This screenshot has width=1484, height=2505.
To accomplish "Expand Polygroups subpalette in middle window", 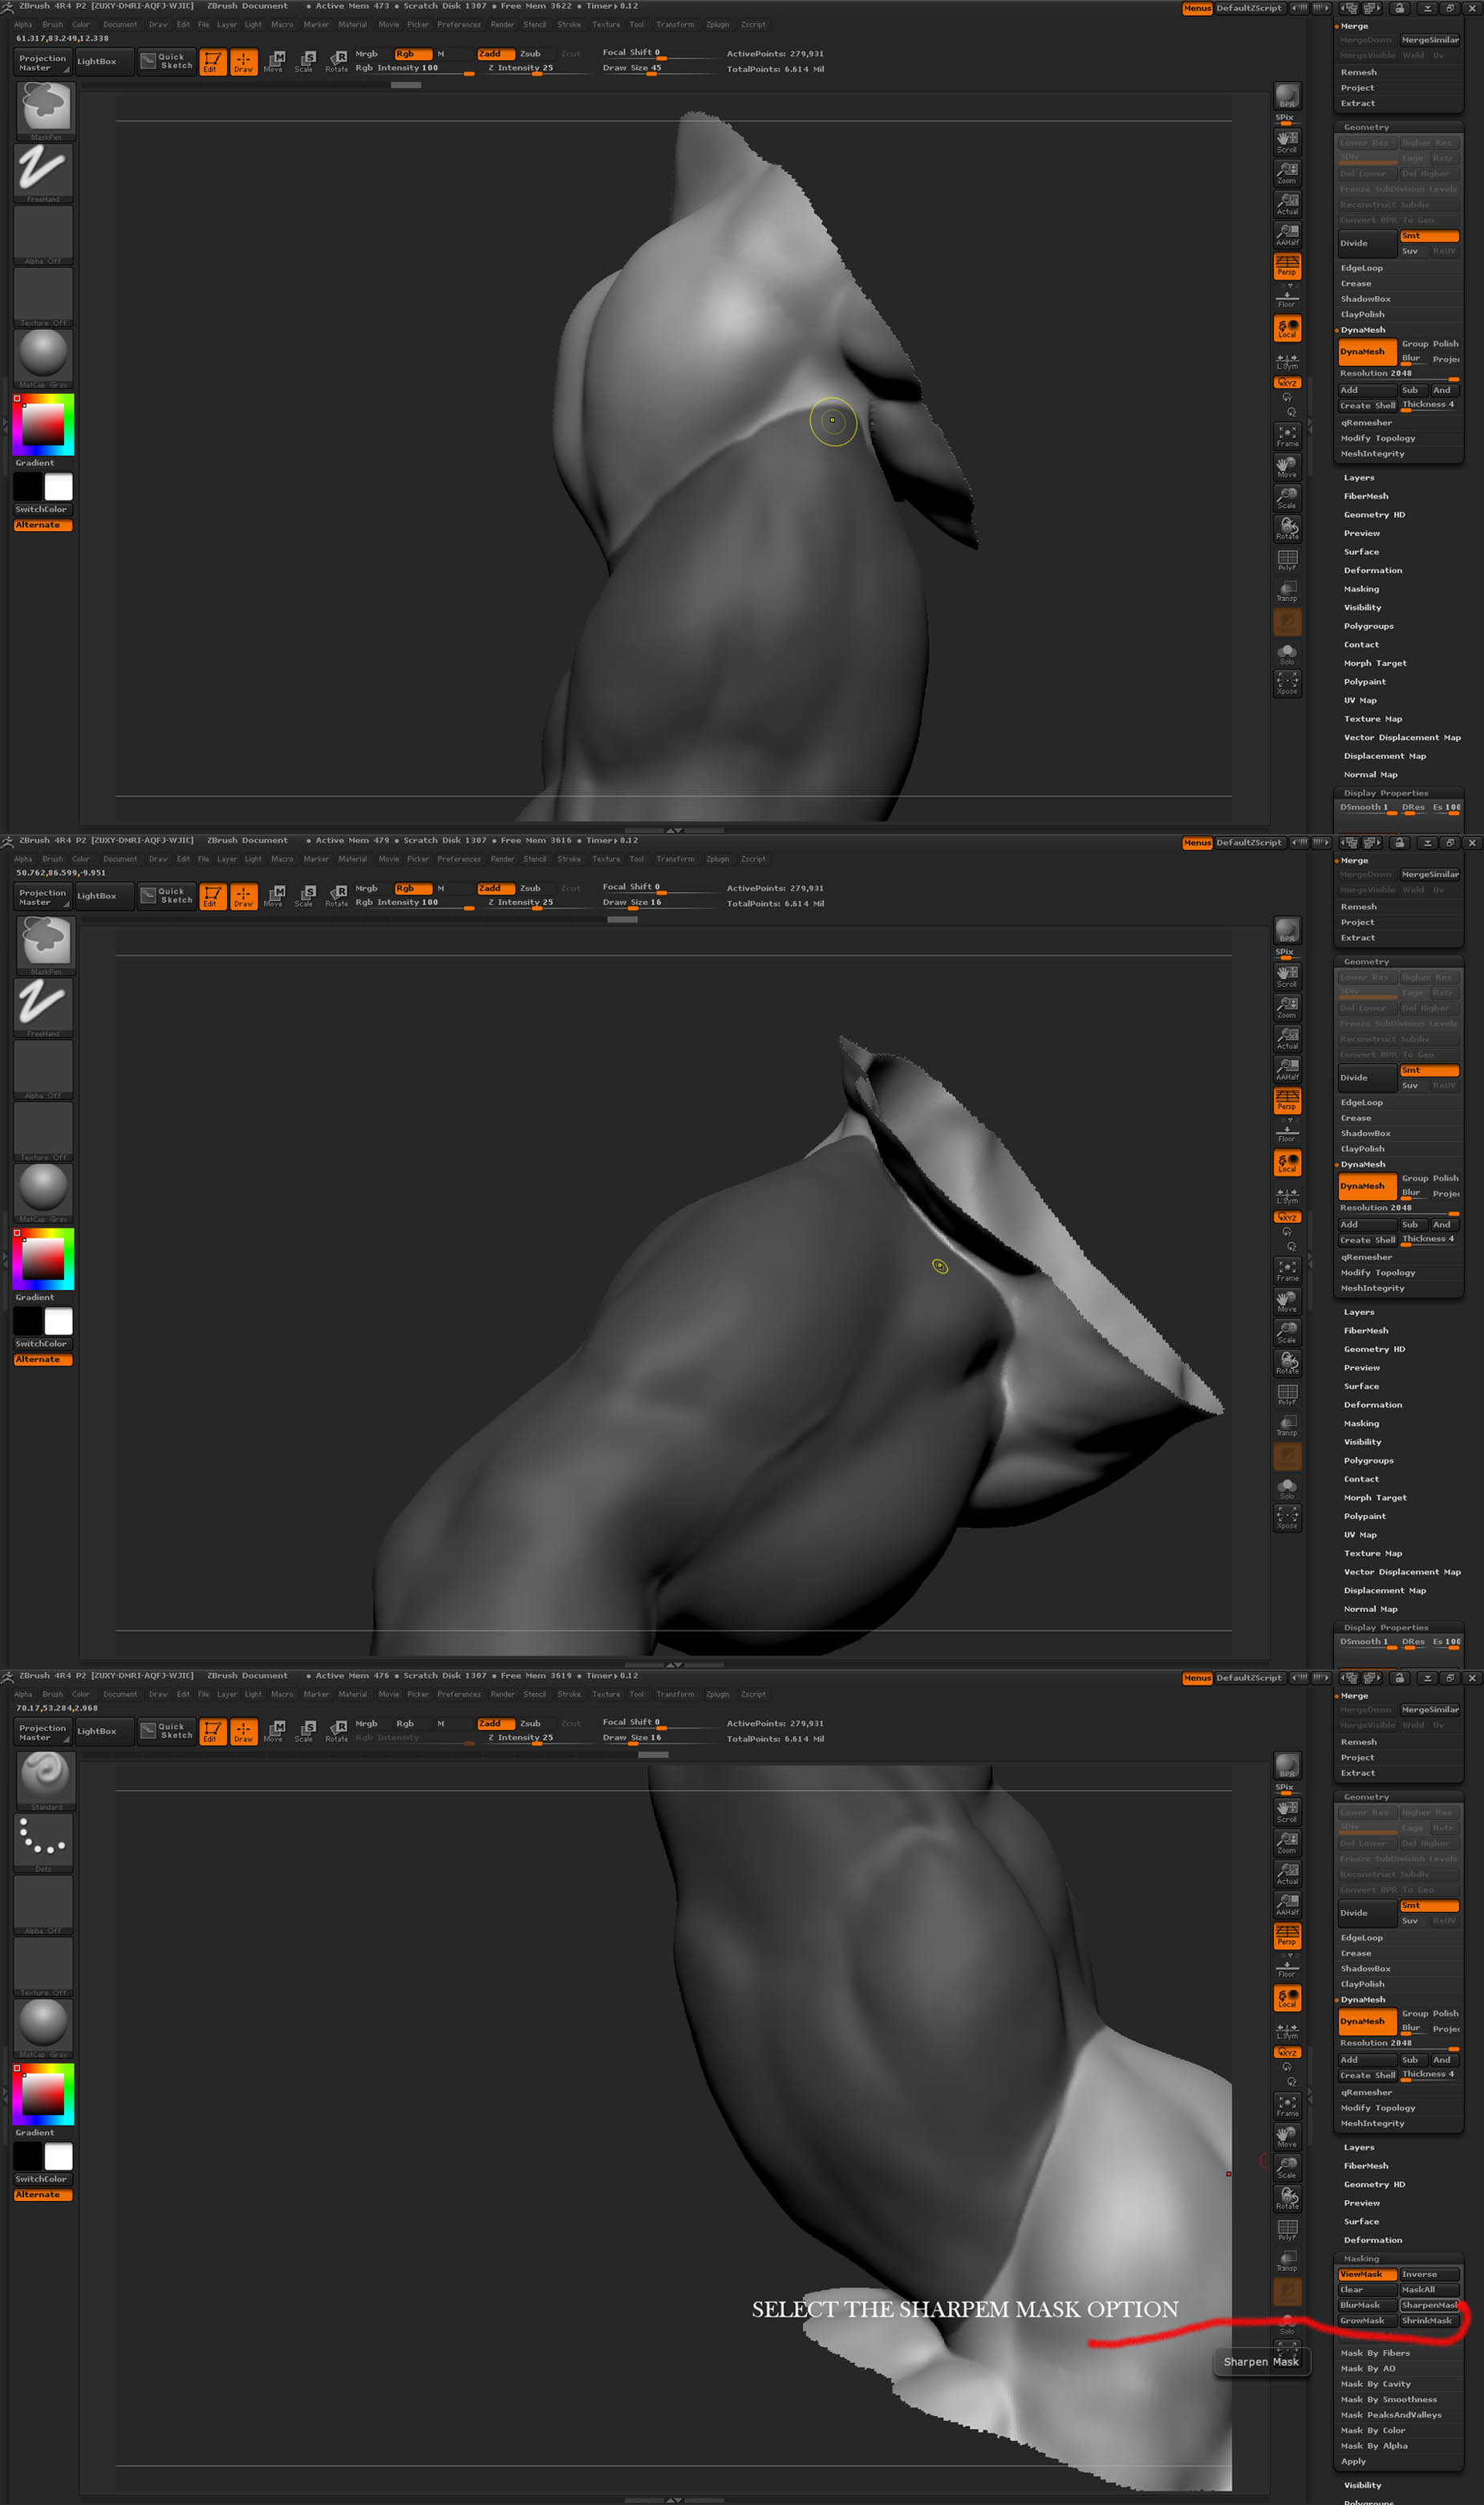I will point(1368,1460).
